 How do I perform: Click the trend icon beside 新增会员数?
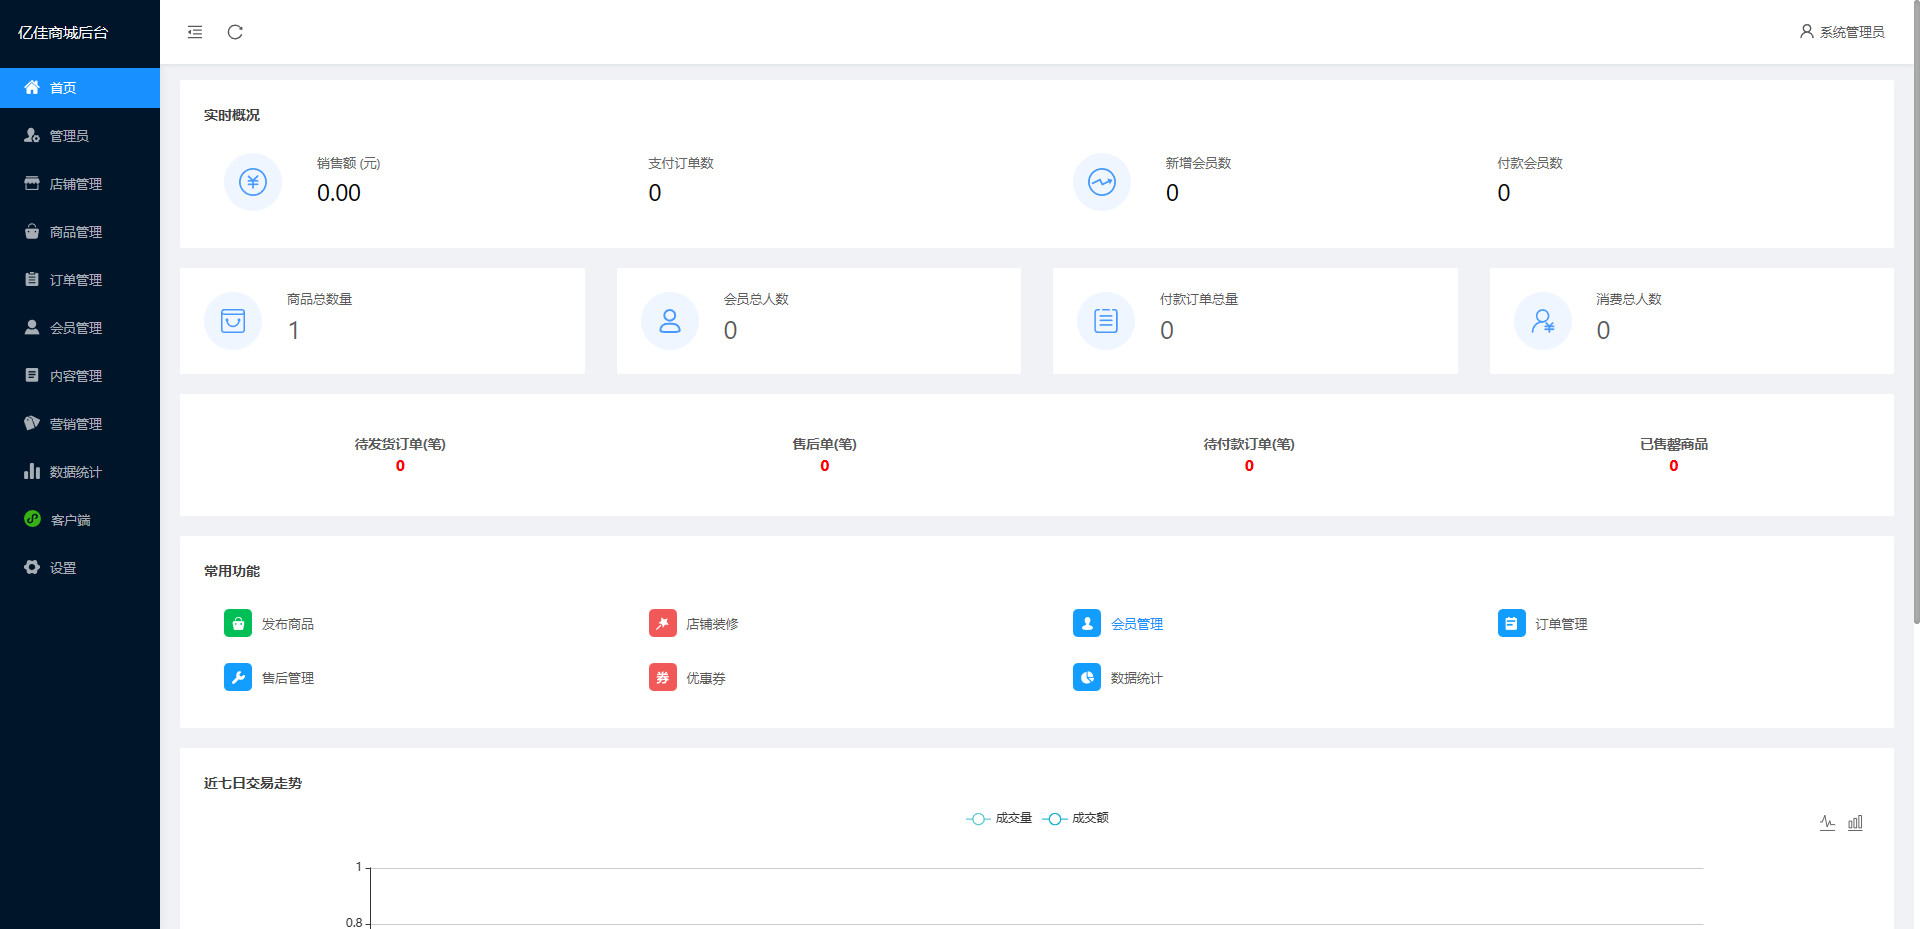click(x=1102, y=182)
